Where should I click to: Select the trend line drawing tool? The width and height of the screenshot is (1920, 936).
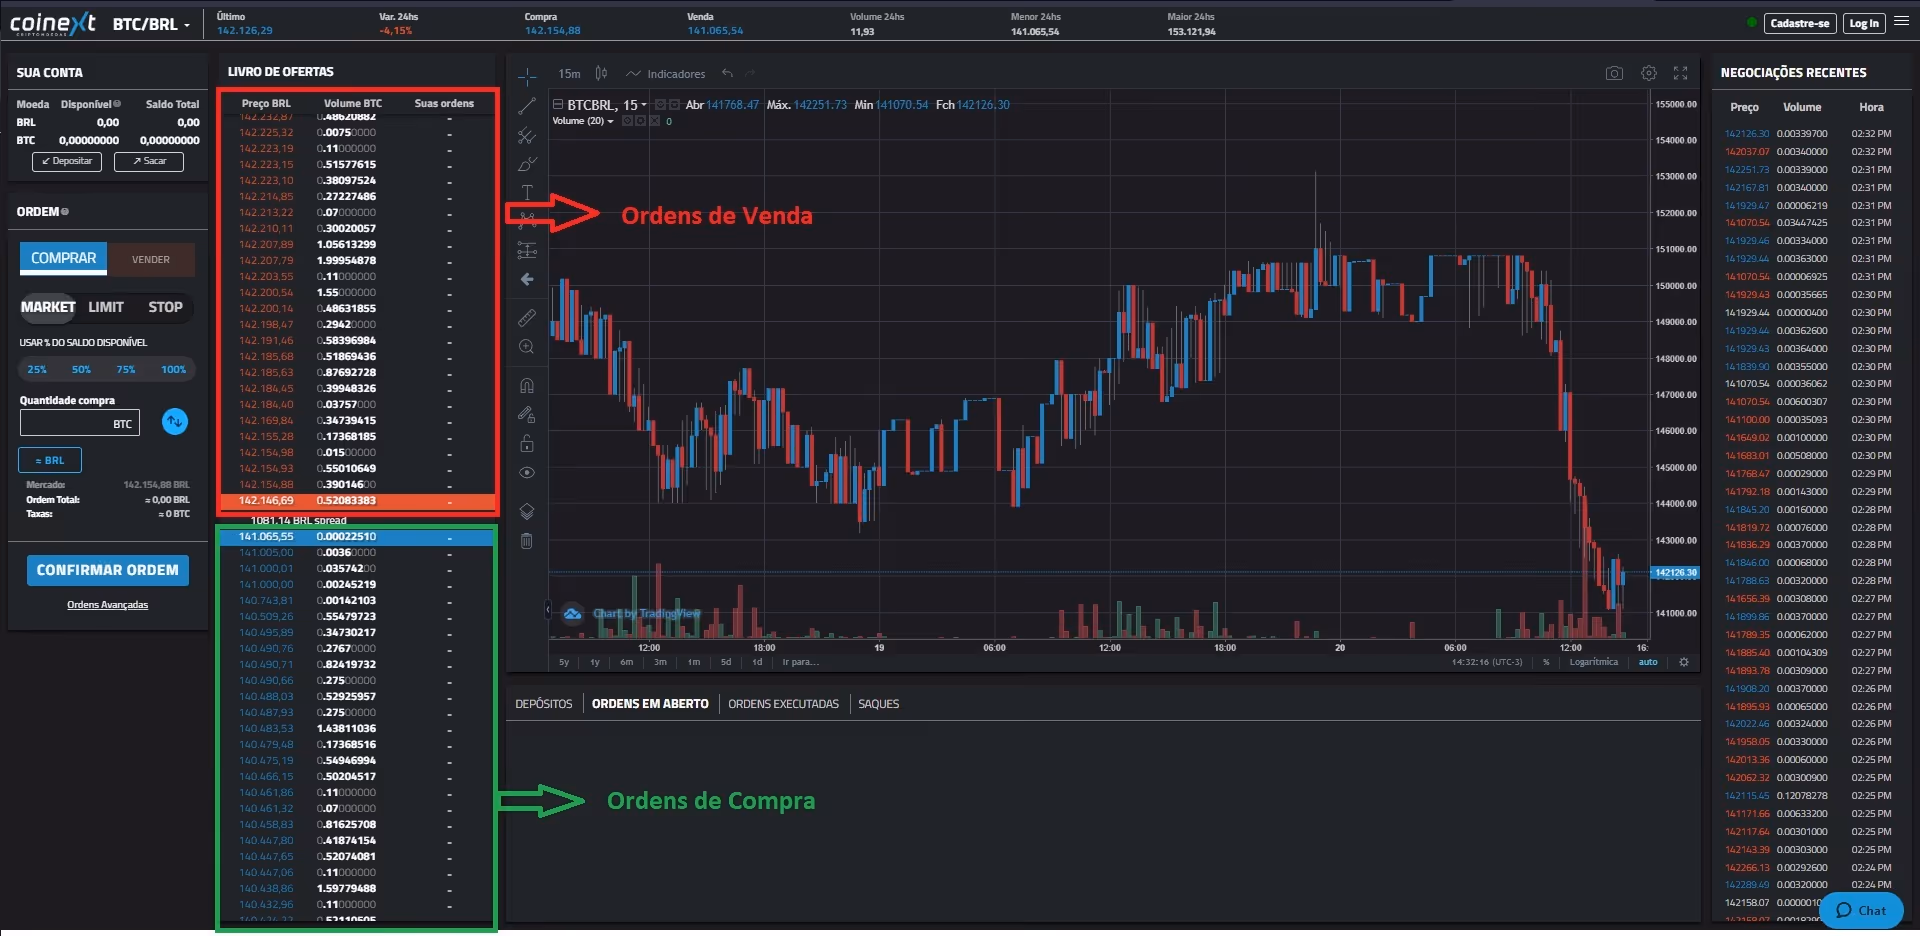pos(527,106)
